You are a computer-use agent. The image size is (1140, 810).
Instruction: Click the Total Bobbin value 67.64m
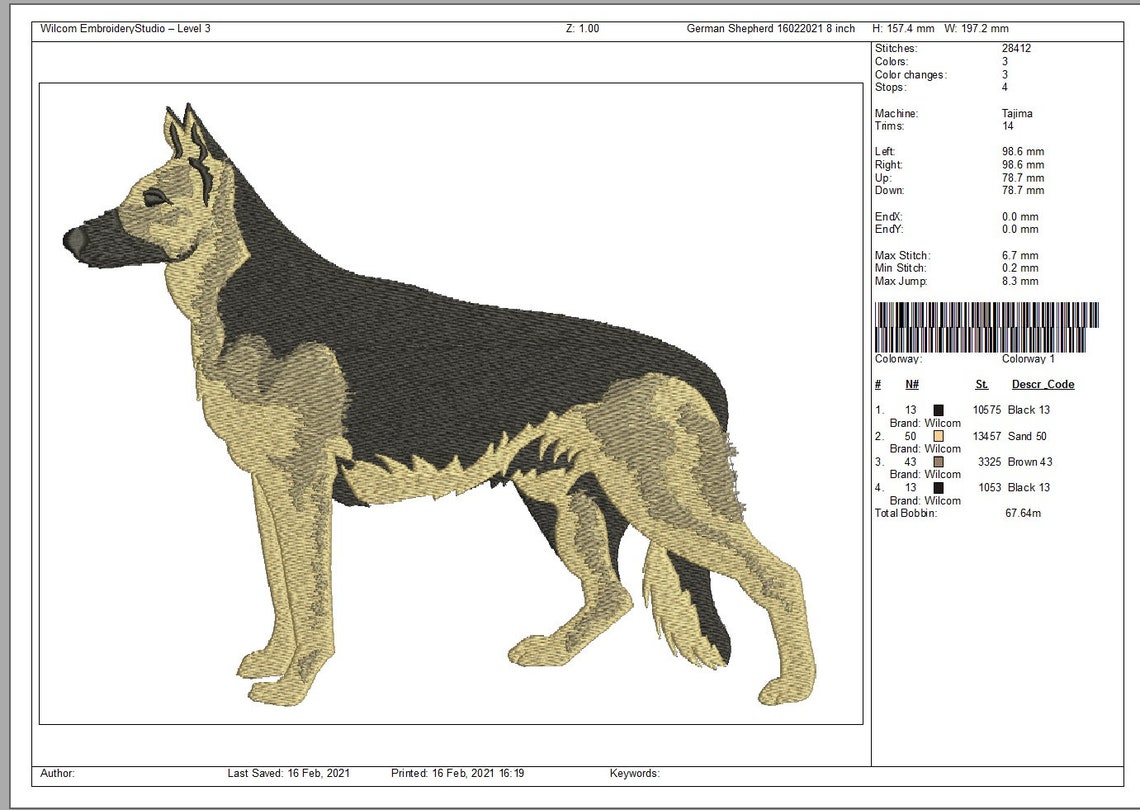(1021, 513)
